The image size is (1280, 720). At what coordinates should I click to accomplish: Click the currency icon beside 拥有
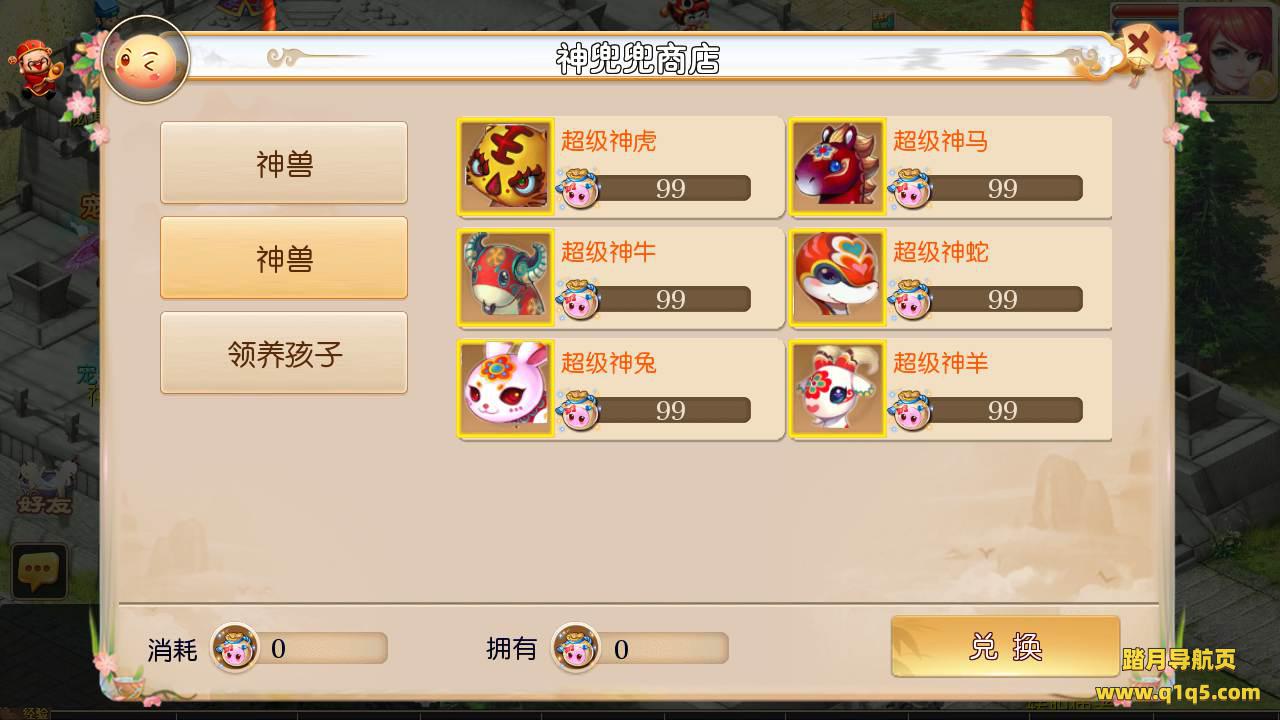tap(576, 648)
